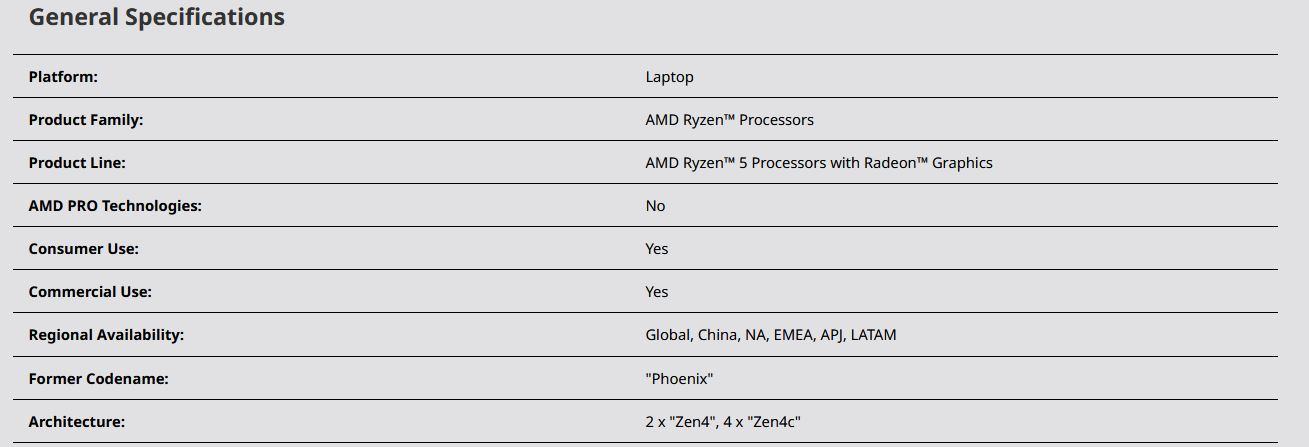Select the Consumer Use label
The width and height of the screenshot is (1309, 447).
(x=83, y=249)
